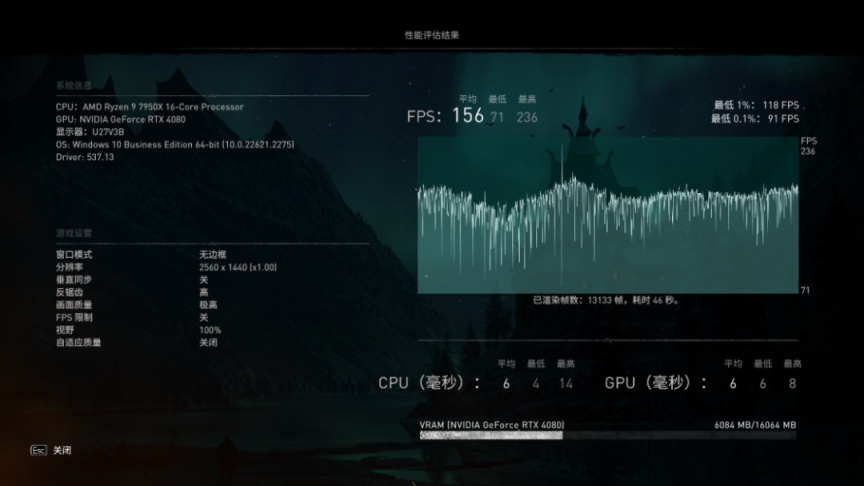Click the FPS 236 axis label on graph
This screenshot has width=864, height=486.
[808, 146]
